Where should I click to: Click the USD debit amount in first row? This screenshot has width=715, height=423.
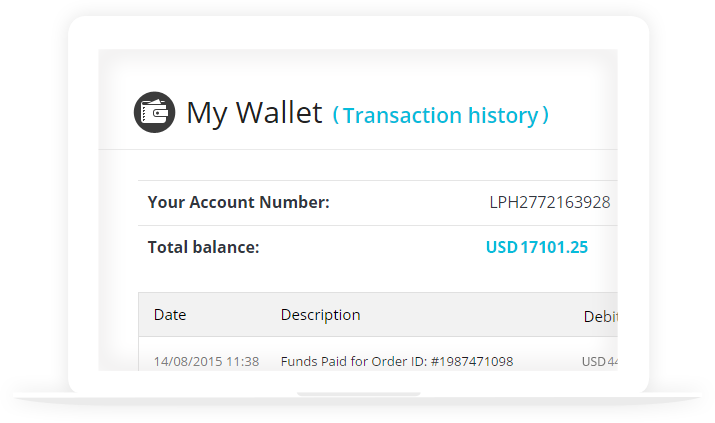pyautogui.click(x=600, y=361)
